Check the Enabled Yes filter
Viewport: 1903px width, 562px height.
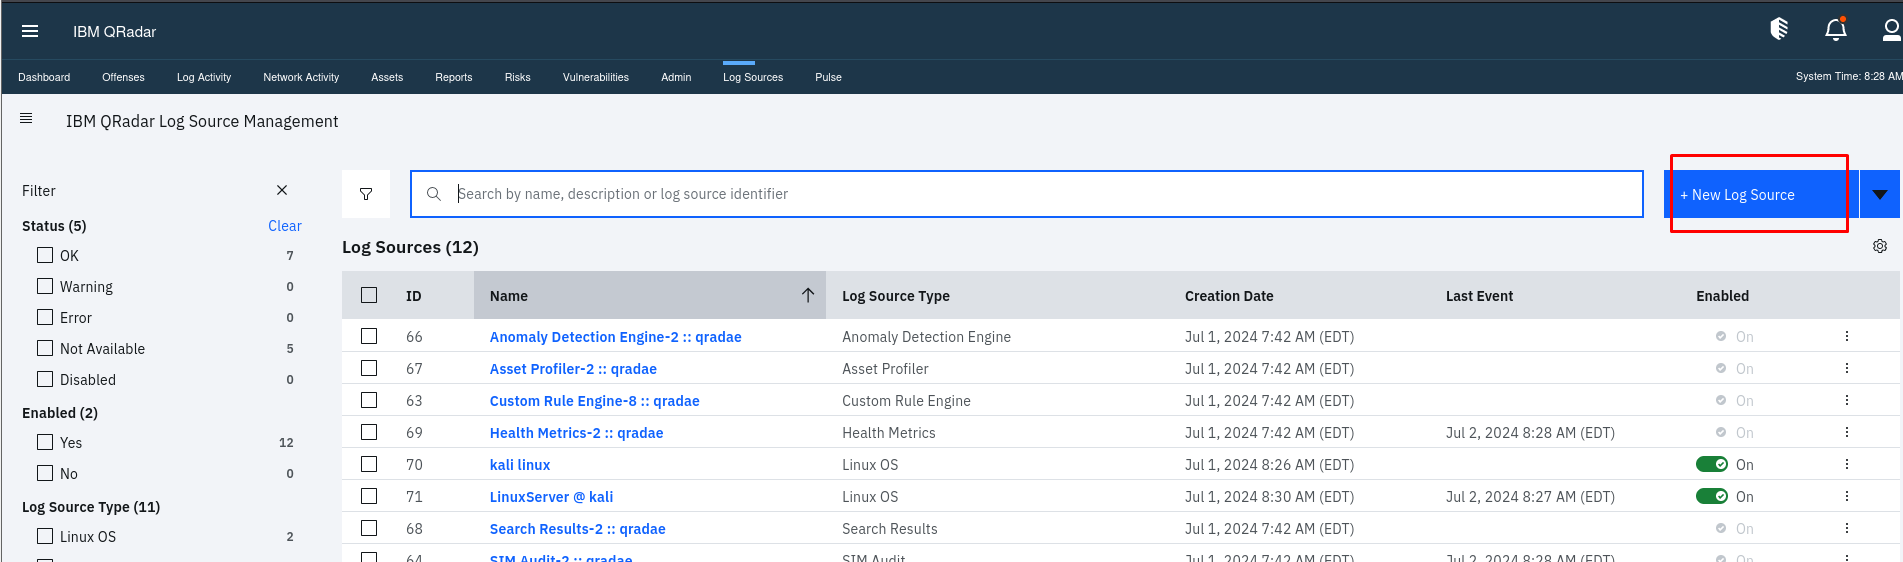45,442
